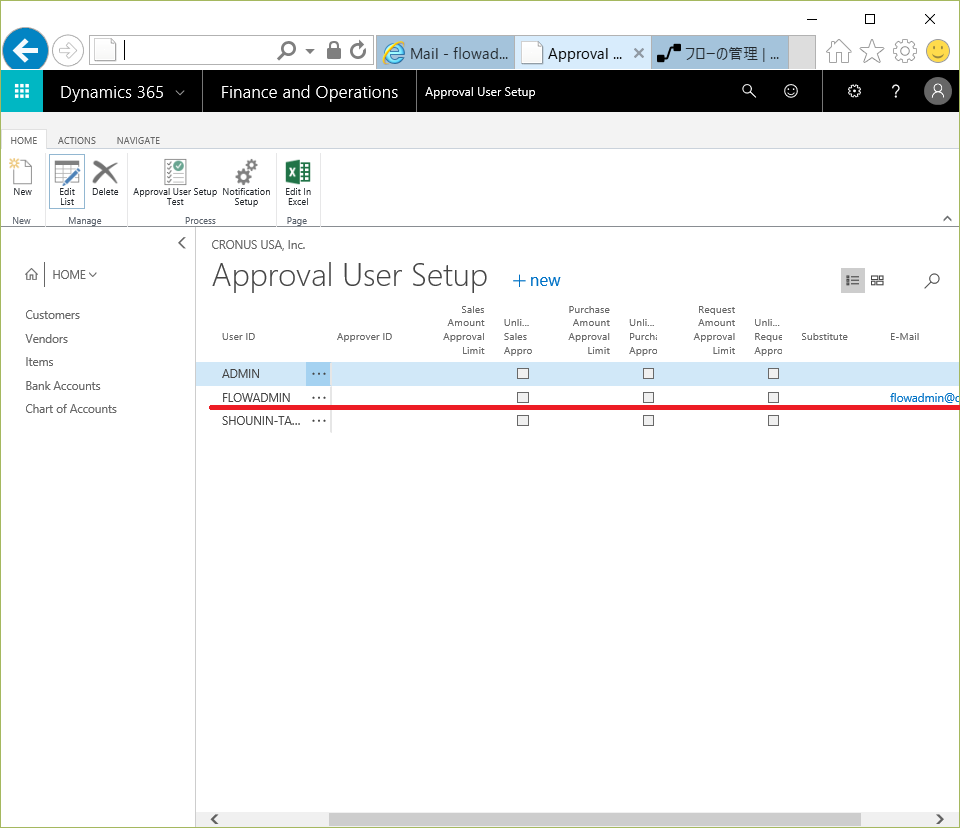The image size is (960, 828).
Task: Click the search icon in the black header
Action: pos(749,91)
